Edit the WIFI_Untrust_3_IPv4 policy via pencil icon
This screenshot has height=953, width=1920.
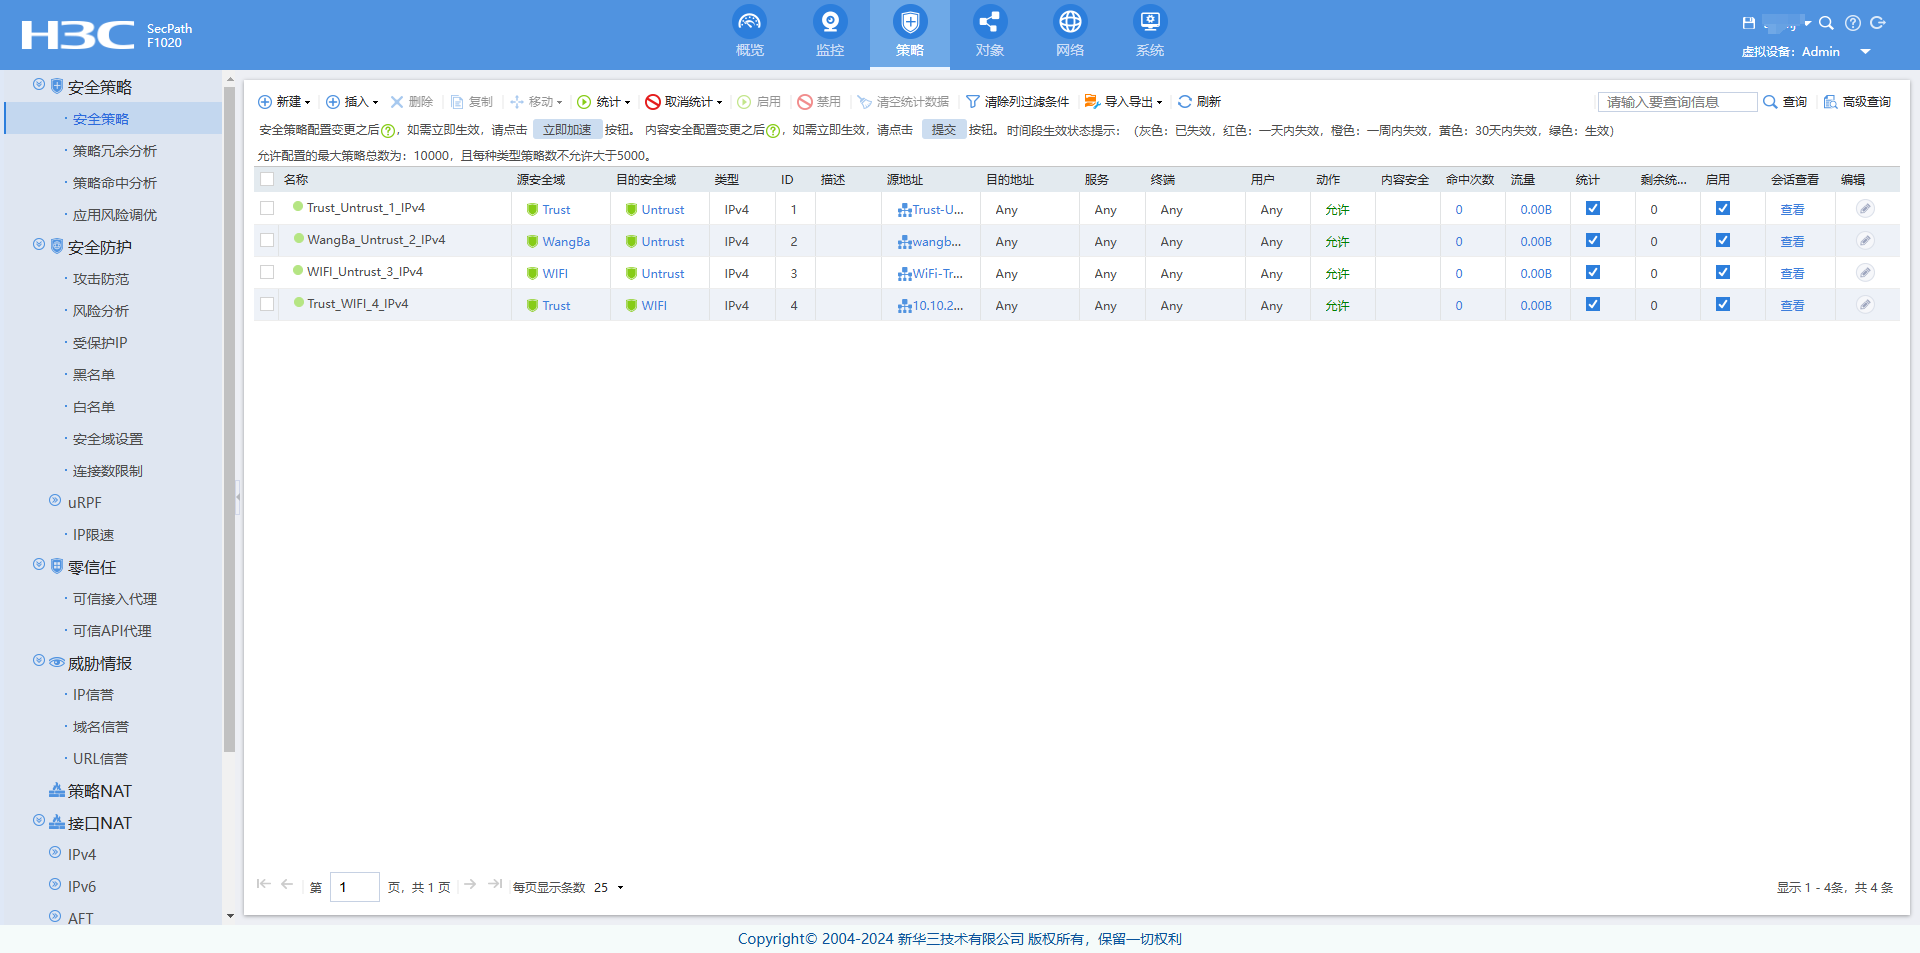tap(1865, 273)
